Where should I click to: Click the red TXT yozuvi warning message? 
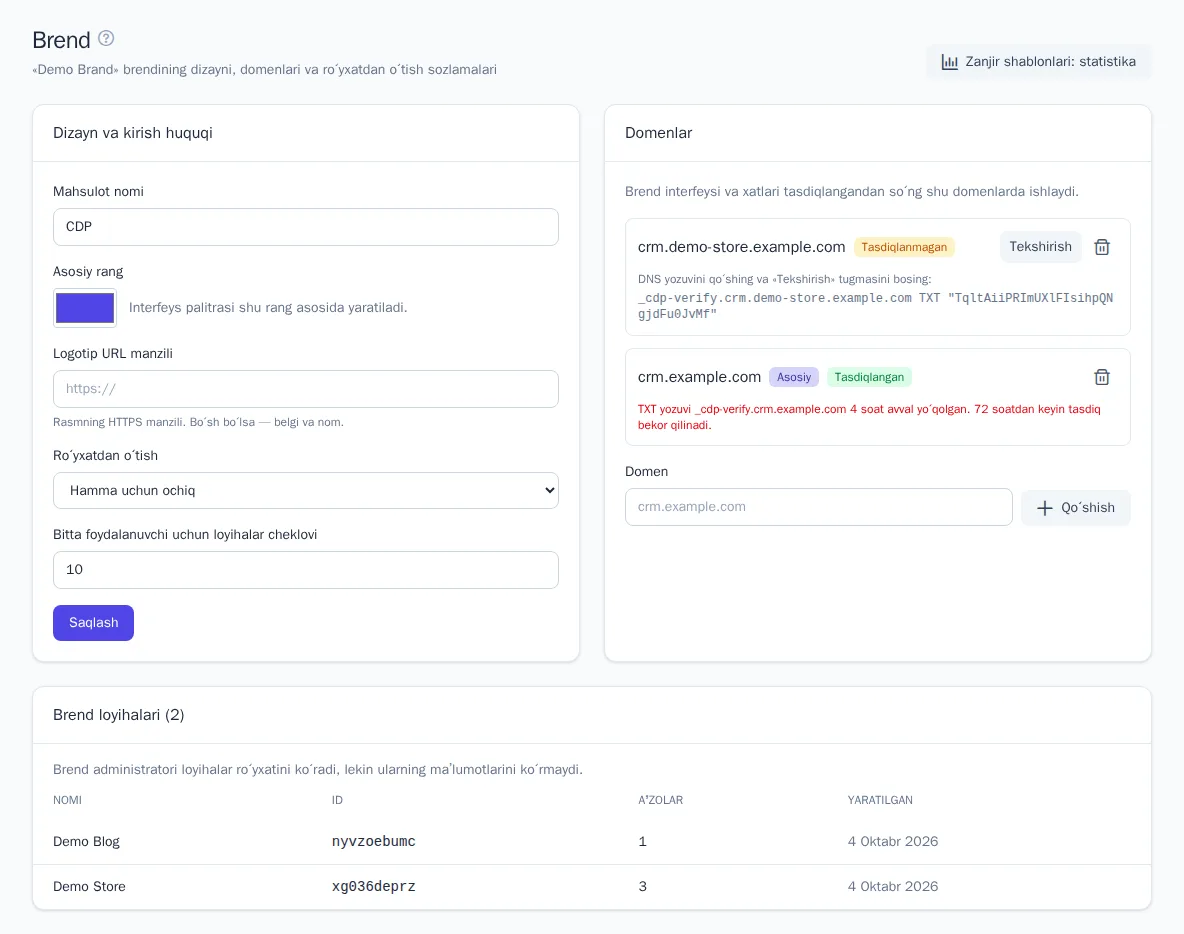click(869, 417)
